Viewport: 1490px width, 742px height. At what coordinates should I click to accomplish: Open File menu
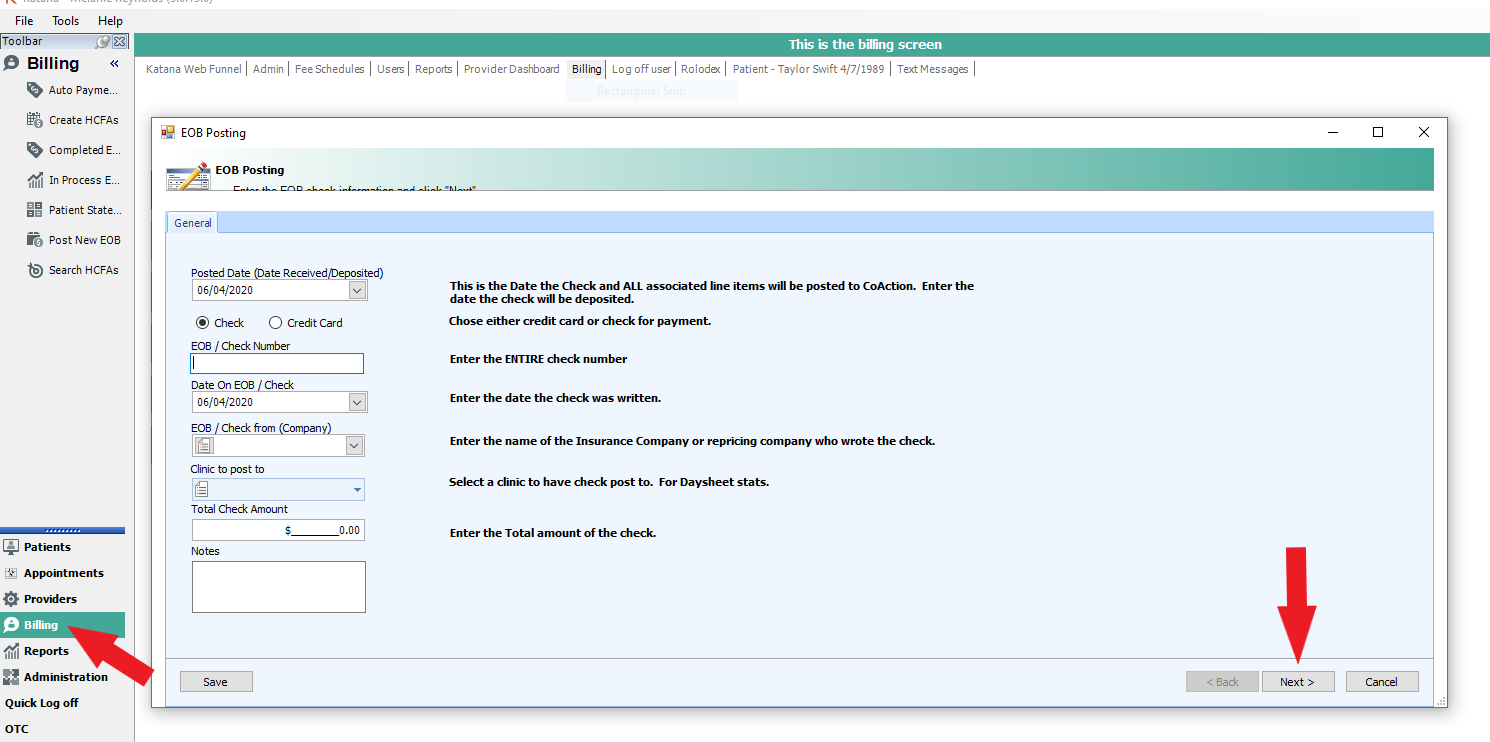point(24,20)
